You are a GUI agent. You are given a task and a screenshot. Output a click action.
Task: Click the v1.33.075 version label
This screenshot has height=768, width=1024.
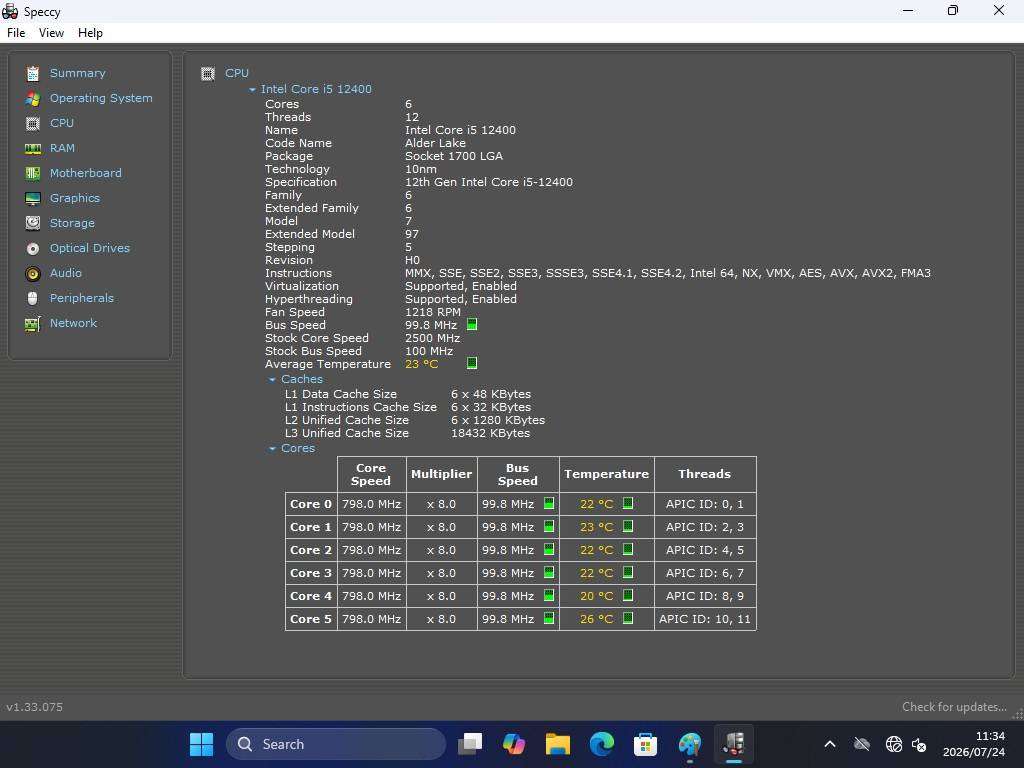pyautogui.click(x=35, y=707)
